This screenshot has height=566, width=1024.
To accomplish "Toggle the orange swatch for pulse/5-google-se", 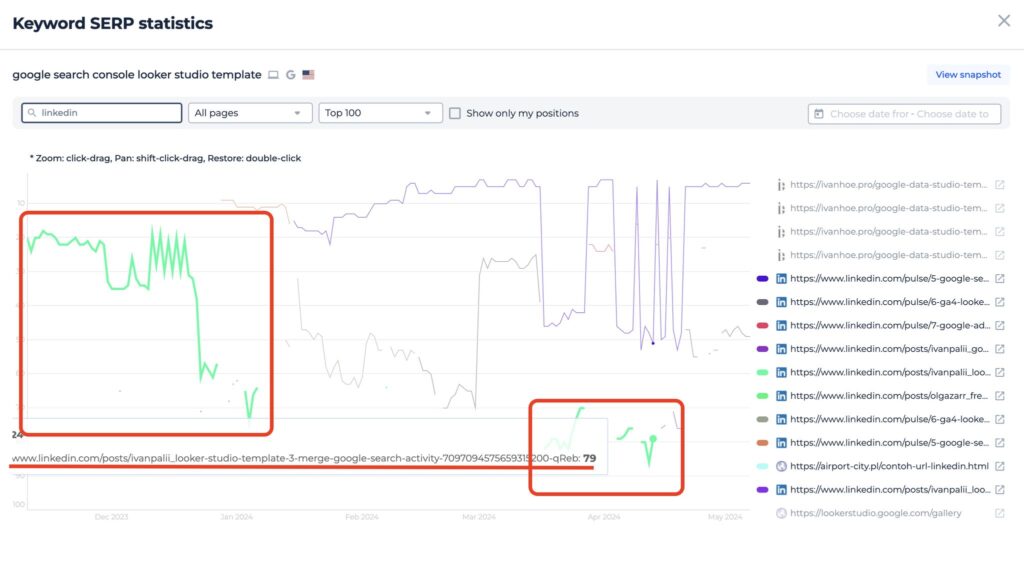I will pos(762,443).
